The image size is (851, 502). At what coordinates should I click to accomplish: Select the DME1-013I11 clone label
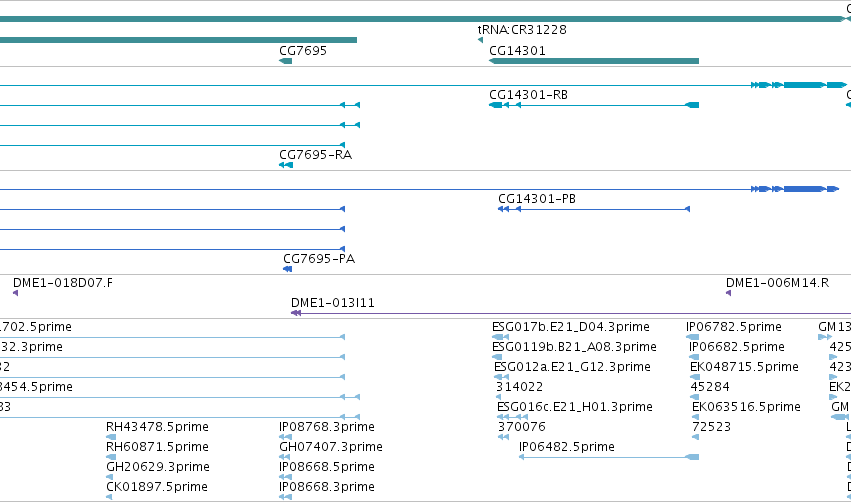tap(333, 303)
